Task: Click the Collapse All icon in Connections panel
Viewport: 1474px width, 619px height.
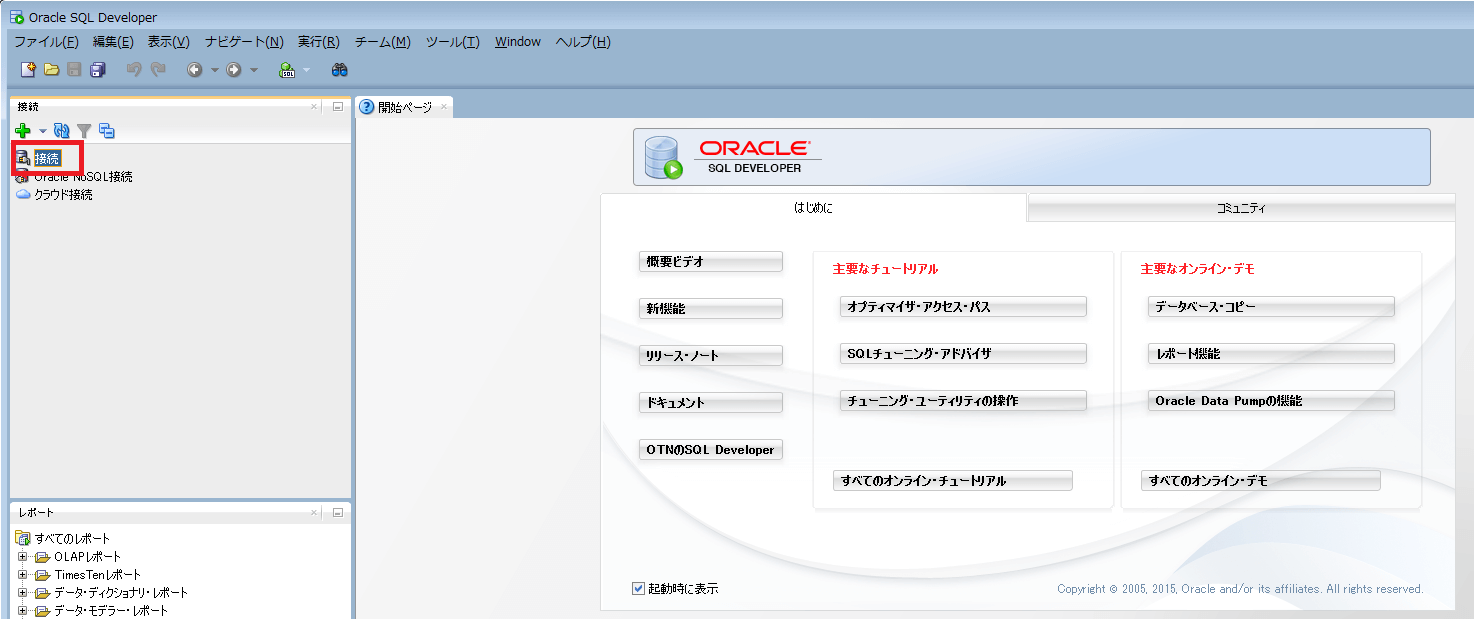Action: point(107,131)
